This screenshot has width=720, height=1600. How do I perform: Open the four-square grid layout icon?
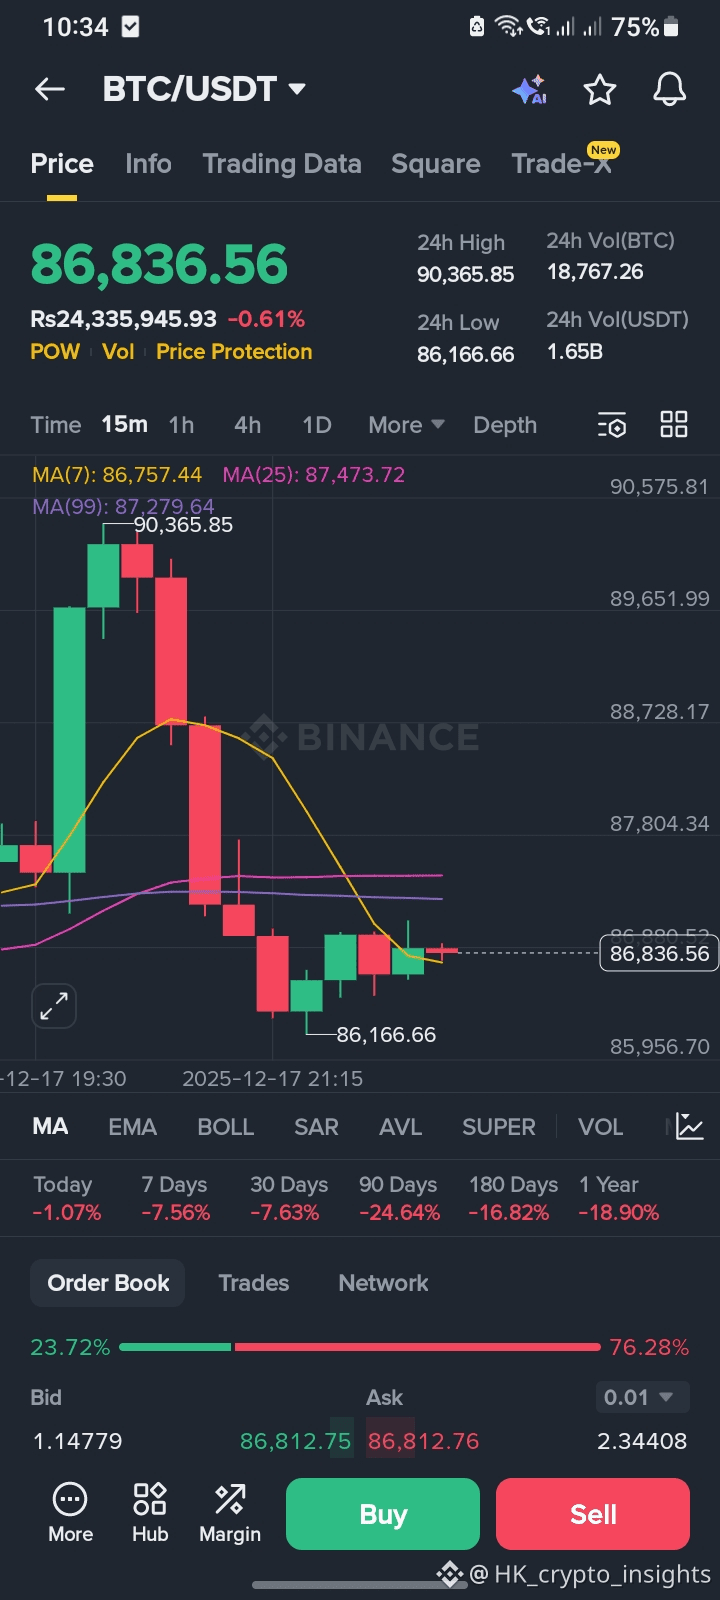(674, 424)
